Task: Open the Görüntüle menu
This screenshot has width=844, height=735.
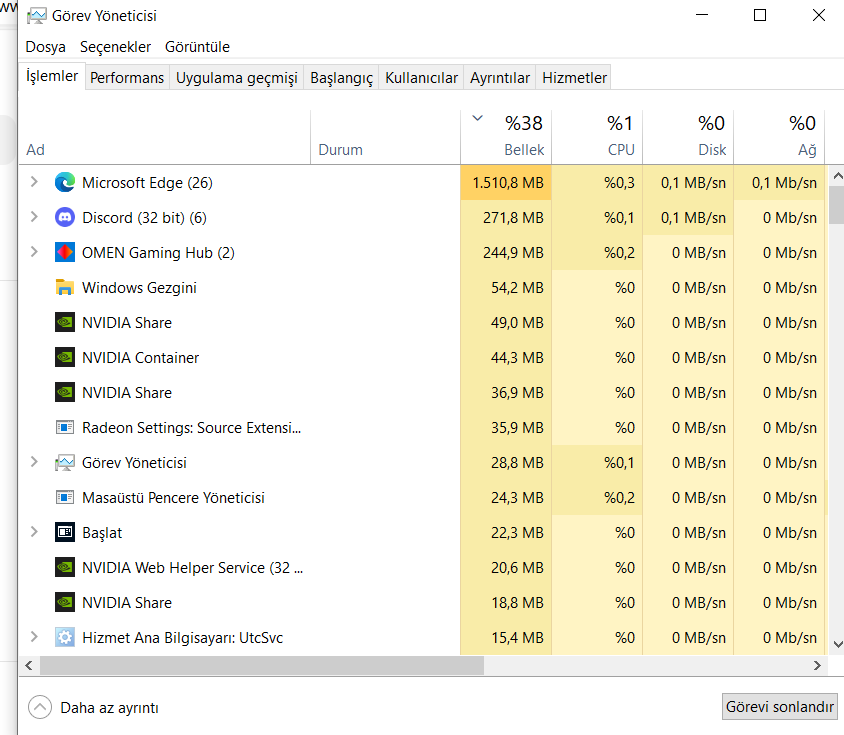Action: click(197, 47)
